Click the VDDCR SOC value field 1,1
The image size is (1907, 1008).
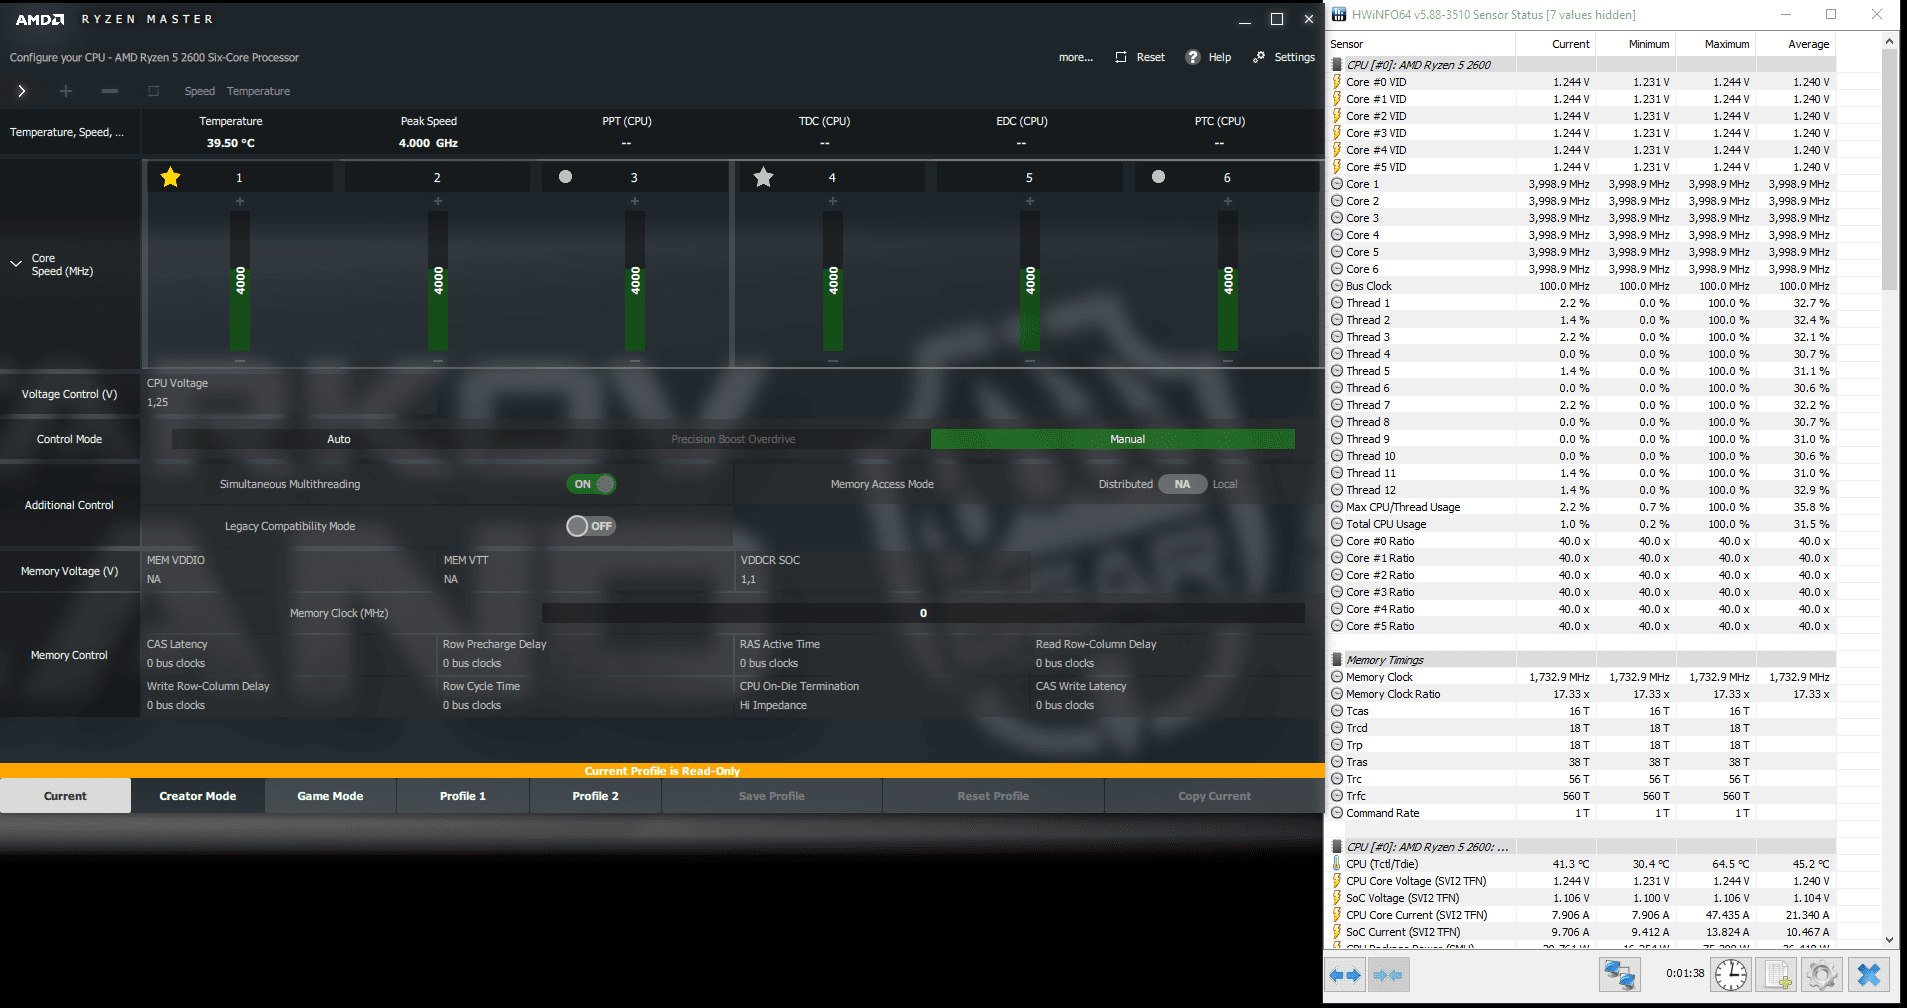pyautogui.click(x=748, y=579)
